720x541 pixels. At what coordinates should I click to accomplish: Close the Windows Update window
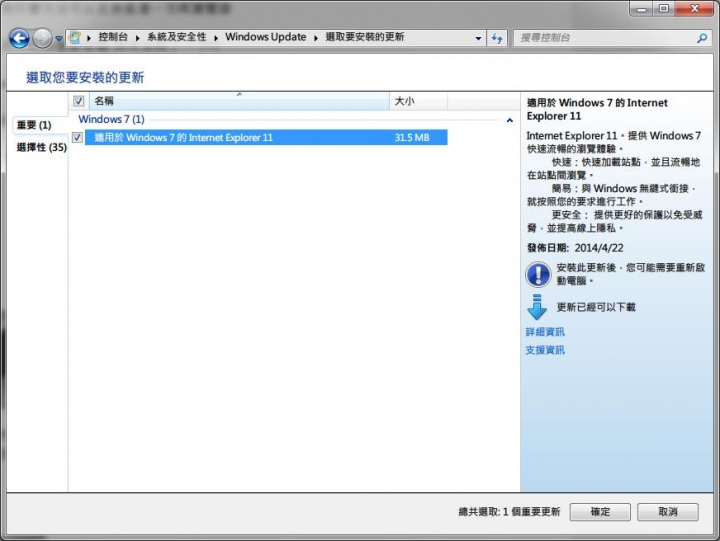(694, 8)
